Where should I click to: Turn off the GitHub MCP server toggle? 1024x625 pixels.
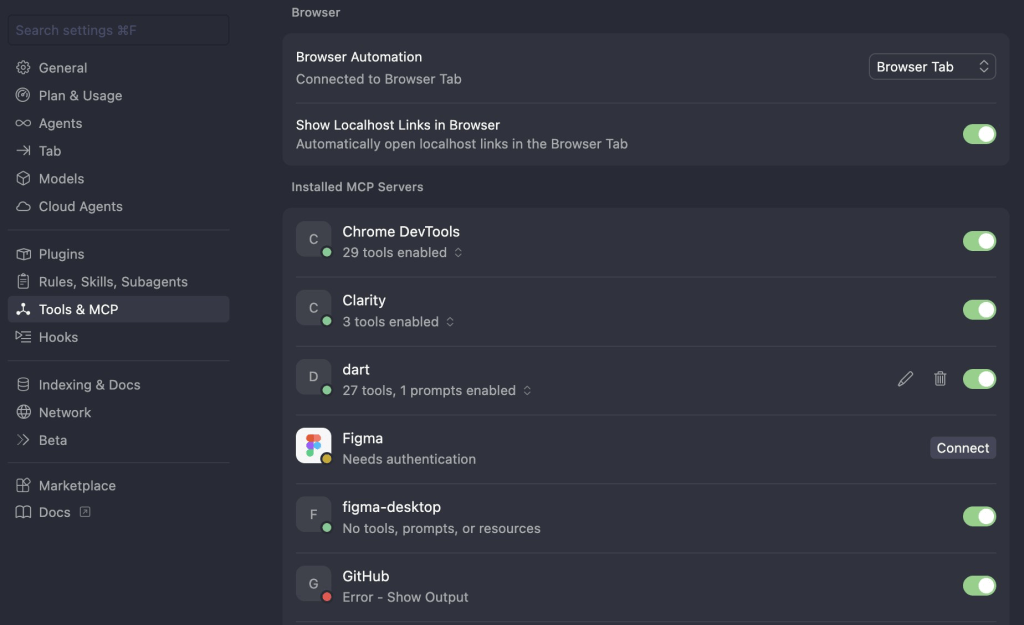click(979, 585)
